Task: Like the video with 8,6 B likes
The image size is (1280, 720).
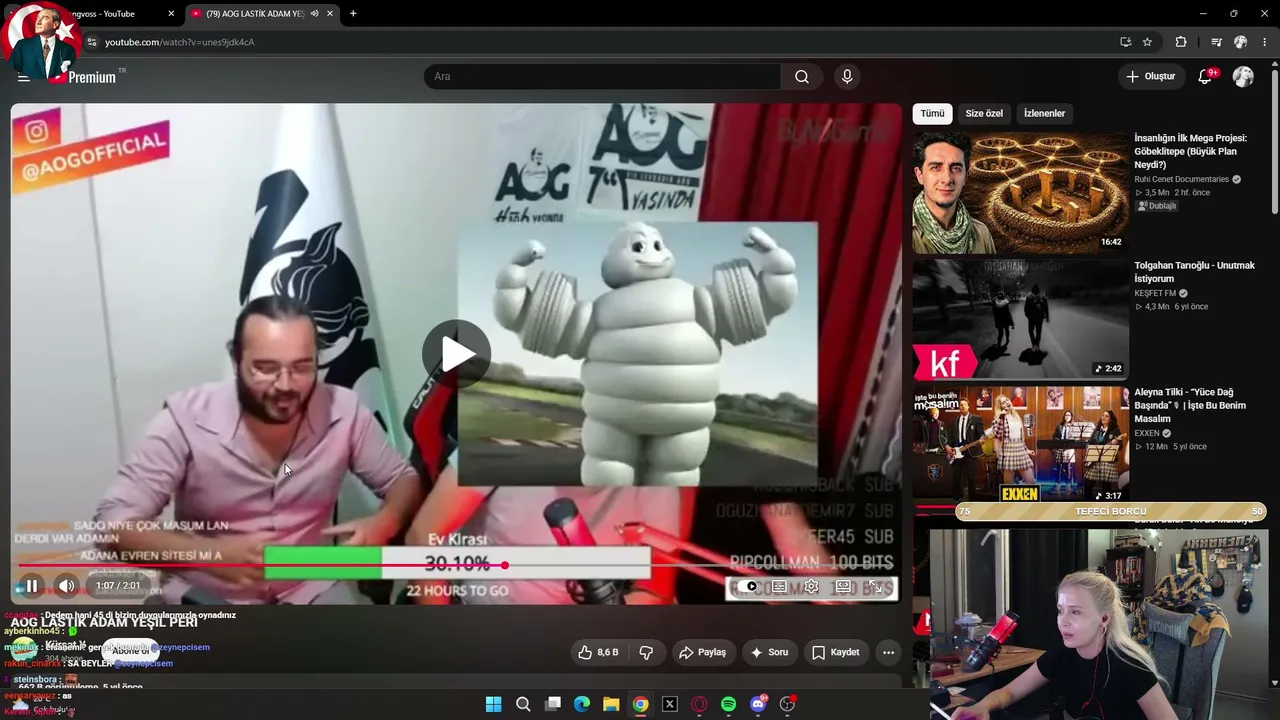Action: pos(597,652)
